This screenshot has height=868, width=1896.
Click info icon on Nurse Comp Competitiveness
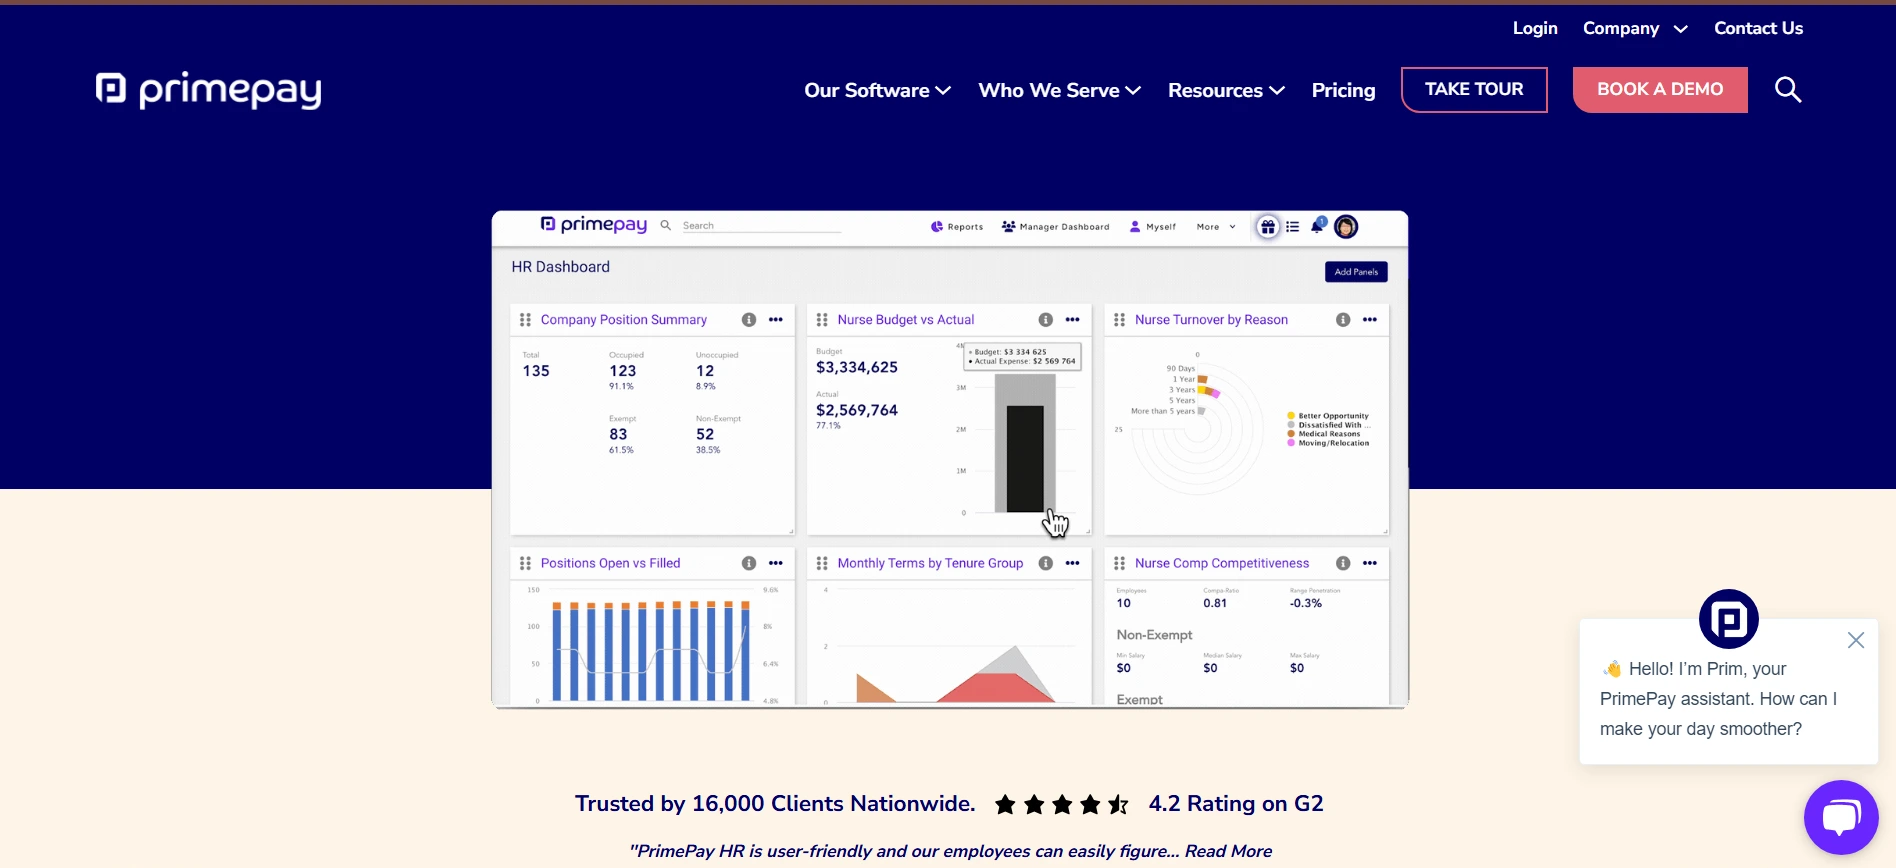click(1343, 564)
